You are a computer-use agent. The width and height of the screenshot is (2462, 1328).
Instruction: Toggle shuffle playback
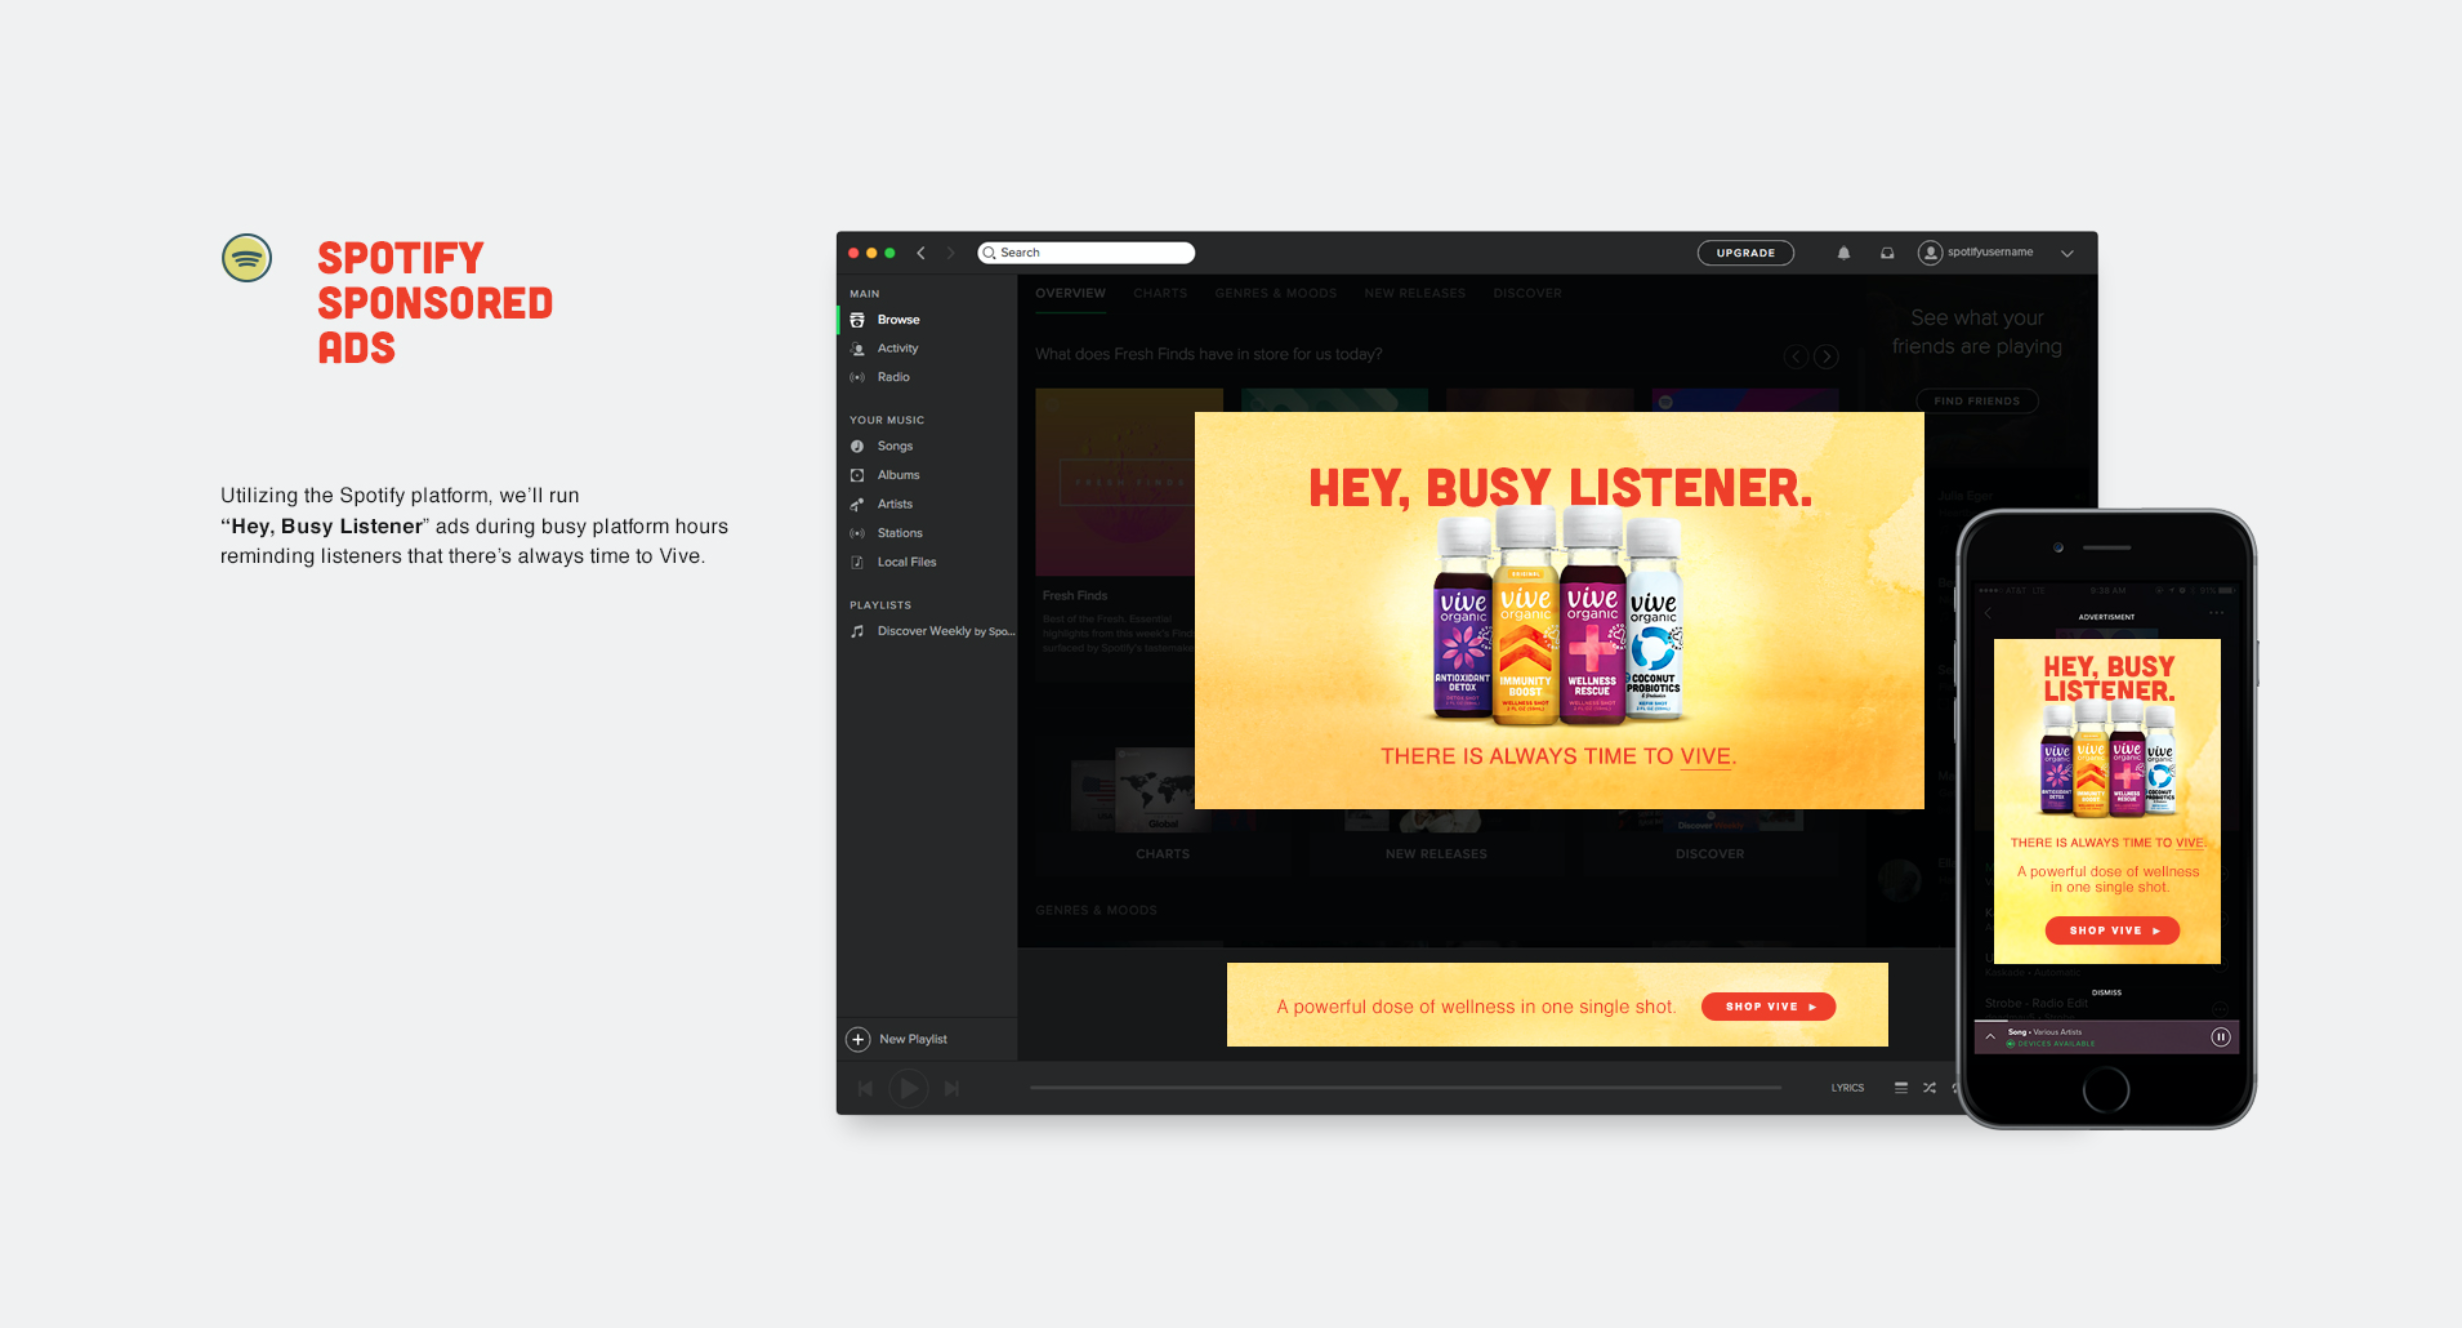click(x=1929, y=1088)
